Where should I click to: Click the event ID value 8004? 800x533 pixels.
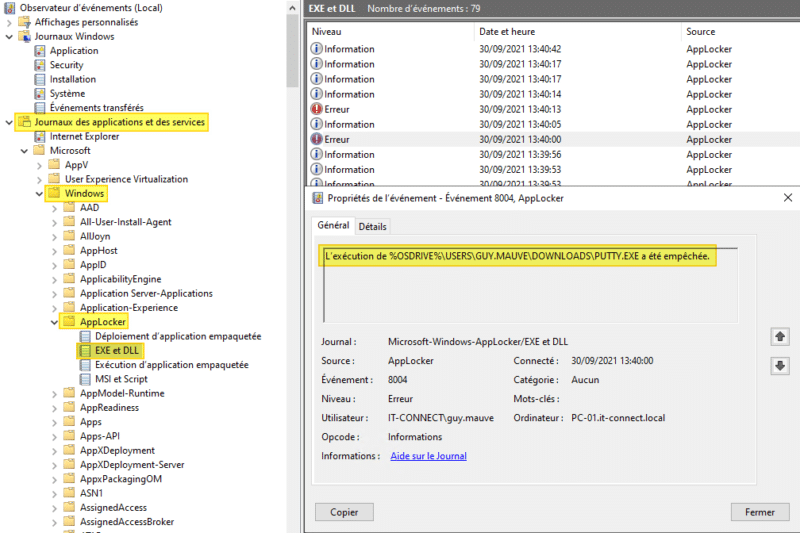click(397, 379)
